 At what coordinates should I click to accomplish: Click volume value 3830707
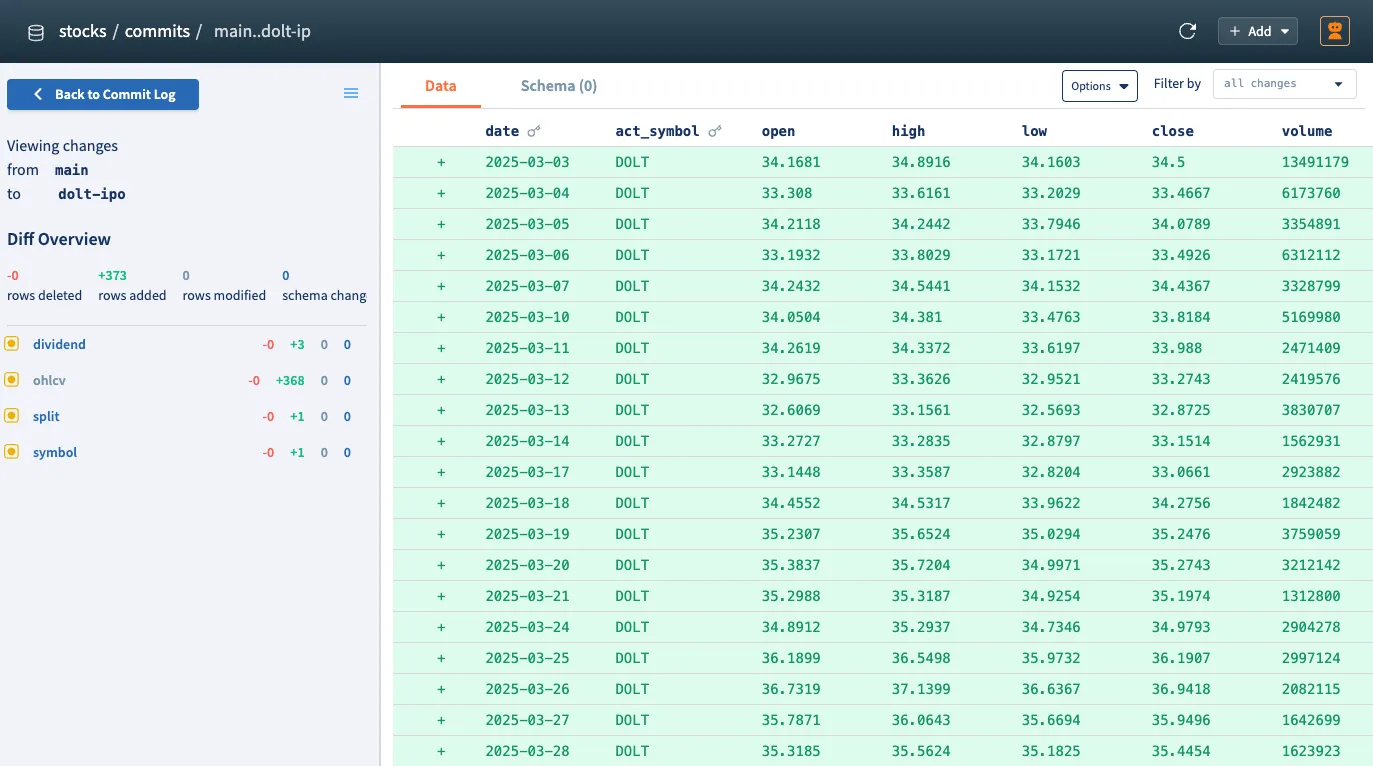coord(1311,410)
